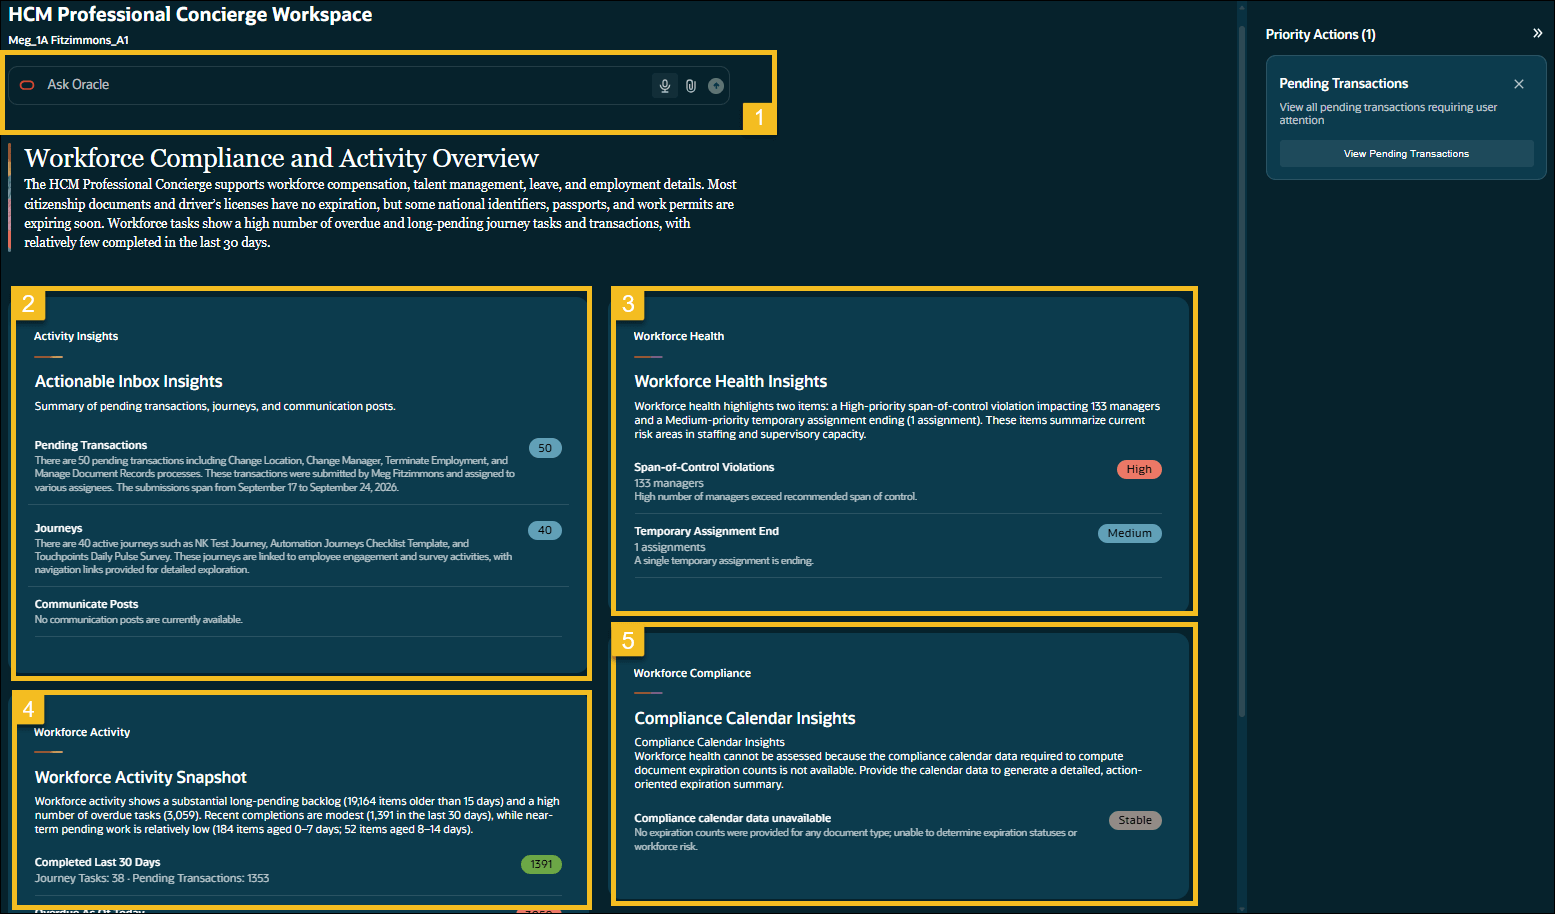
Task: Click the Priority Actions (1) panel title
Action: (1320, 34)
